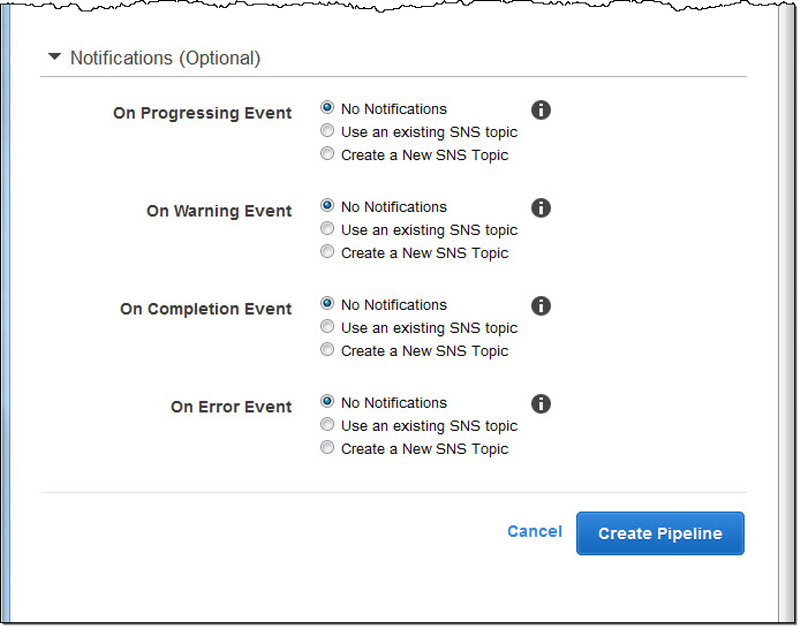Create a New SNS Topic for Completion Event
This screenshot has width=800, height=628.
pos(327,350)
